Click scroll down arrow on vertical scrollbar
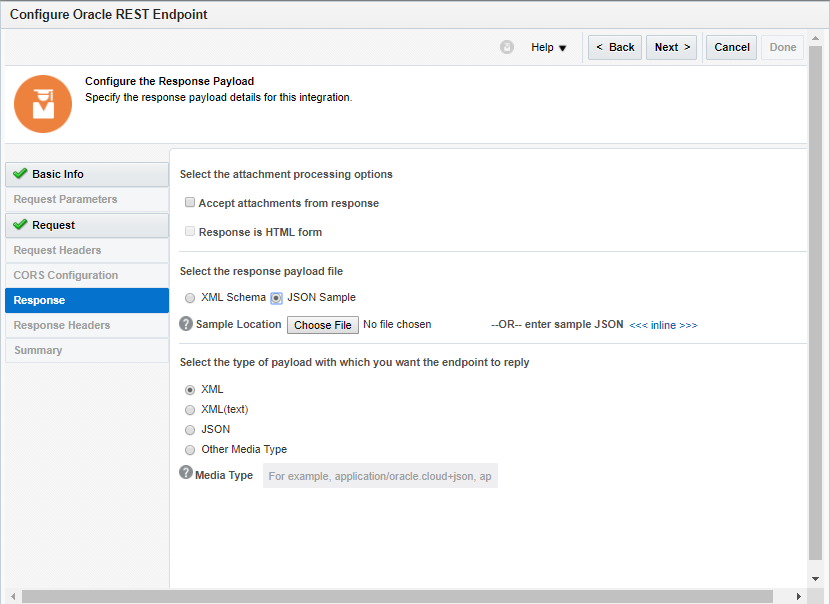The width and height of the screenshot is (830, 604). (x=816, y=578)
